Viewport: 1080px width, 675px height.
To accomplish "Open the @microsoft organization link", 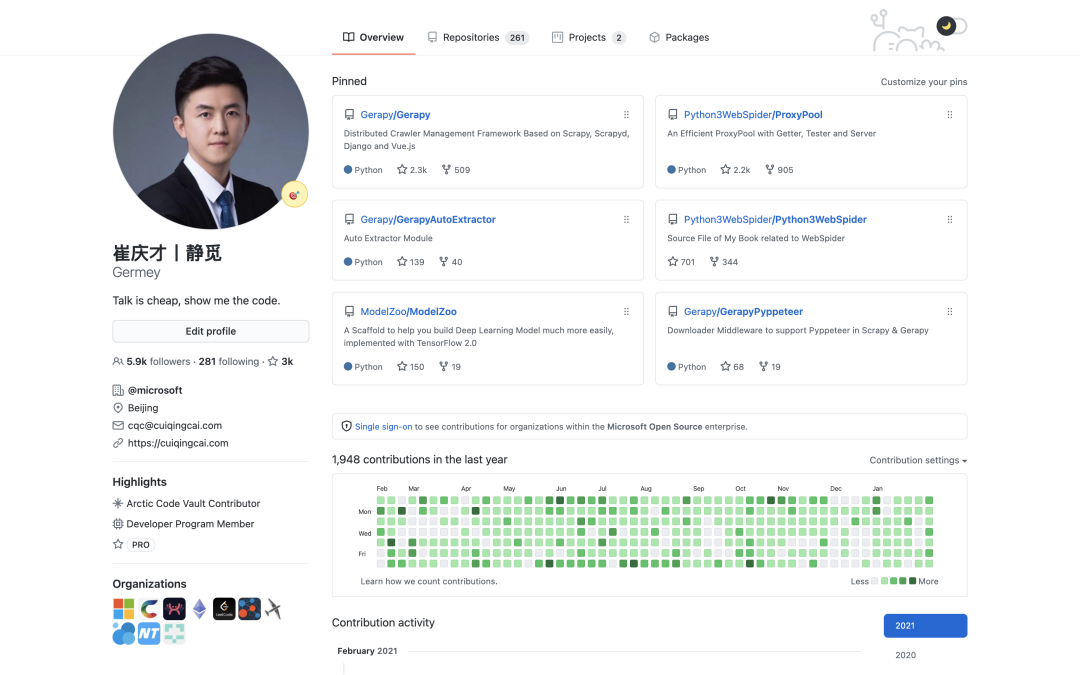I will [x=155, y=391].
